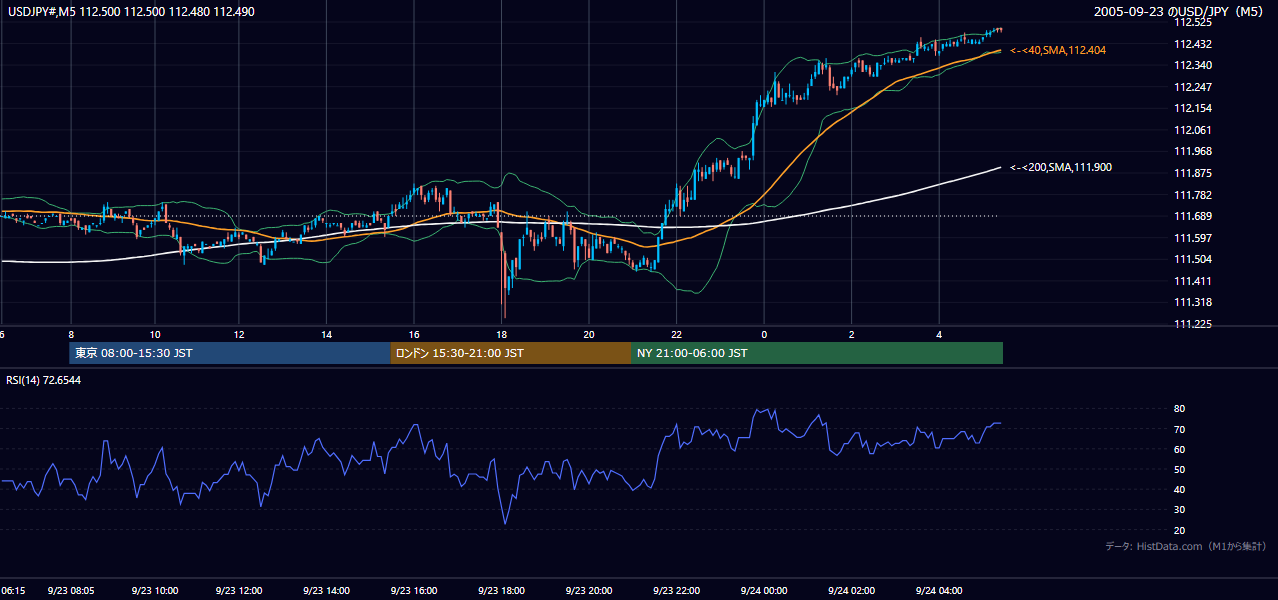Click hour marker 14 under the price chart
This screenshot has height=600, width=1278.
click(x=327, y=334)
